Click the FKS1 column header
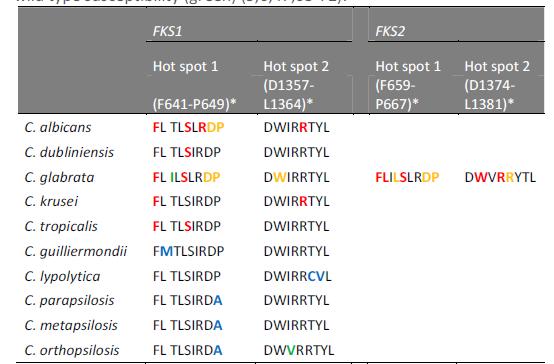 coord(167,31)
